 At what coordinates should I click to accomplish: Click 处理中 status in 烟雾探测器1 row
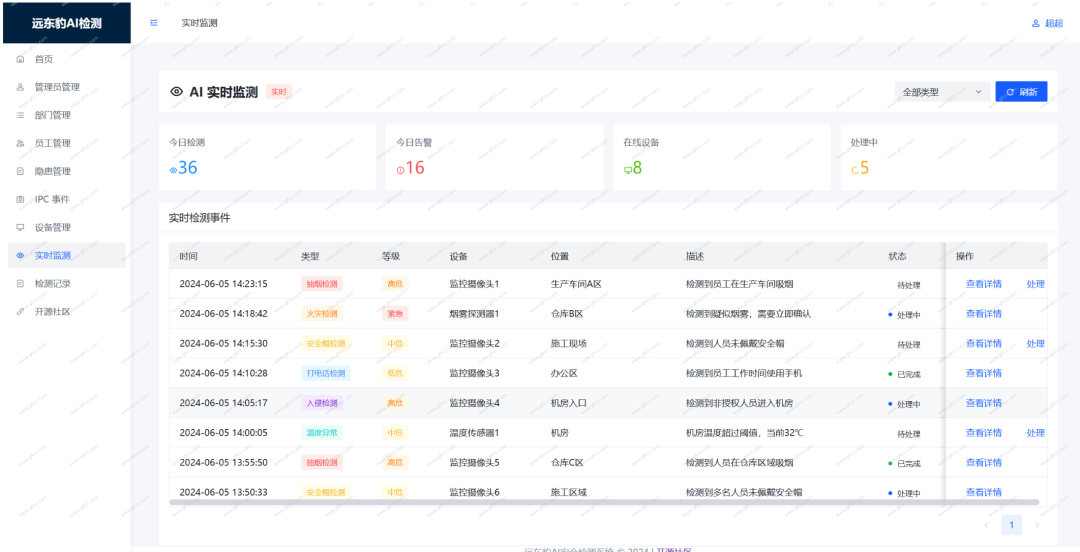point(904,314)
